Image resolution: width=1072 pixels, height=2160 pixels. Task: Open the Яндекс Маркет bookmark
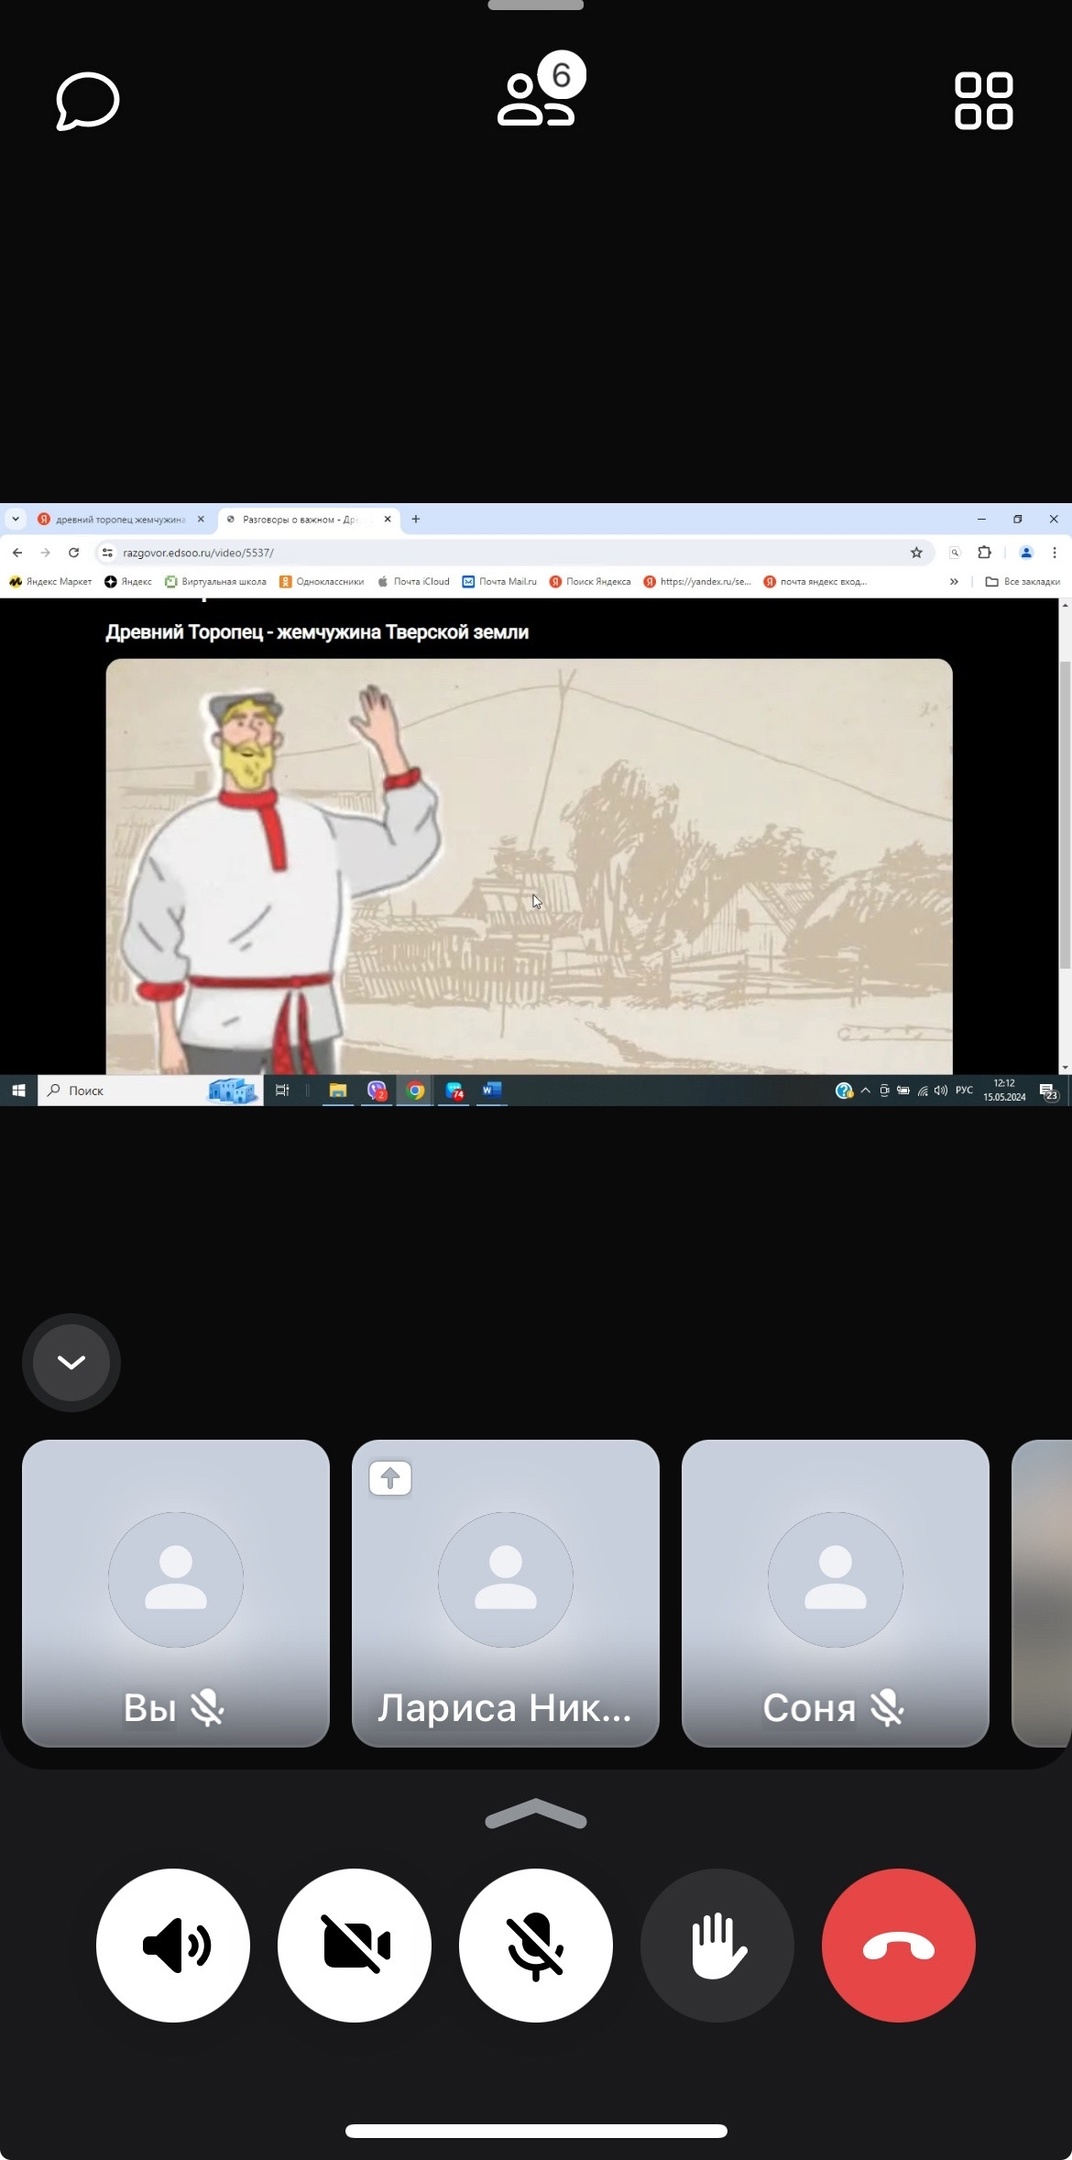click(50, 581)
